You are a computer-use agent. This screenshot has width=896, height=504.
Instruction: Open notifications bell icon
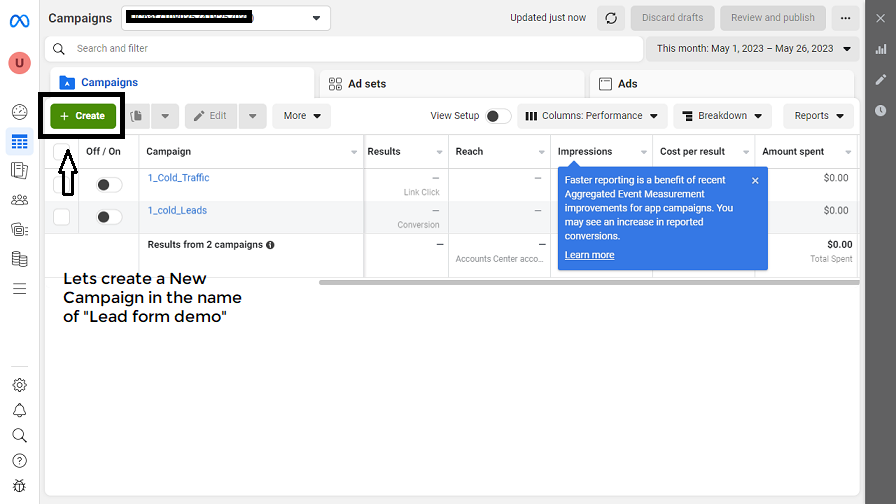click(19, 411)
